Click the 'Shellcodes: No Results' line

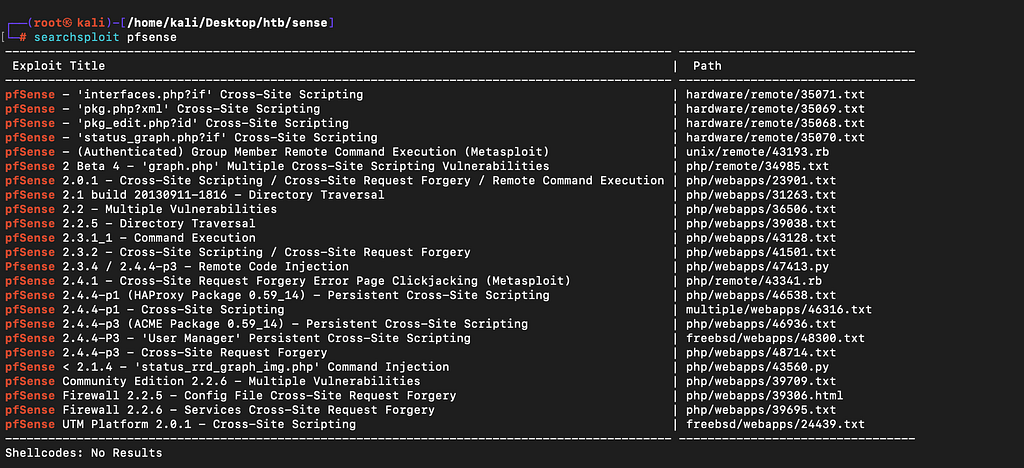[84, 453]
